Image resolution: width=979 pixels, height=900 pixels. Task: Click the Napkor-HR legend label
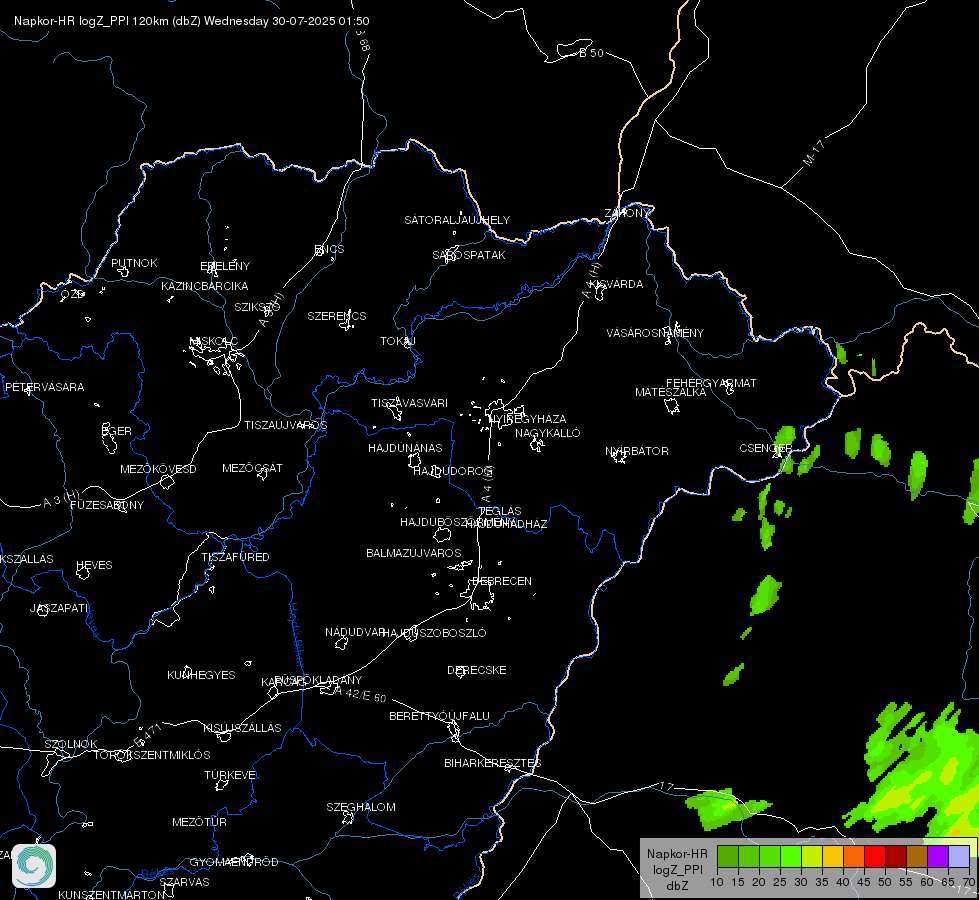click(x=677, y=854)
